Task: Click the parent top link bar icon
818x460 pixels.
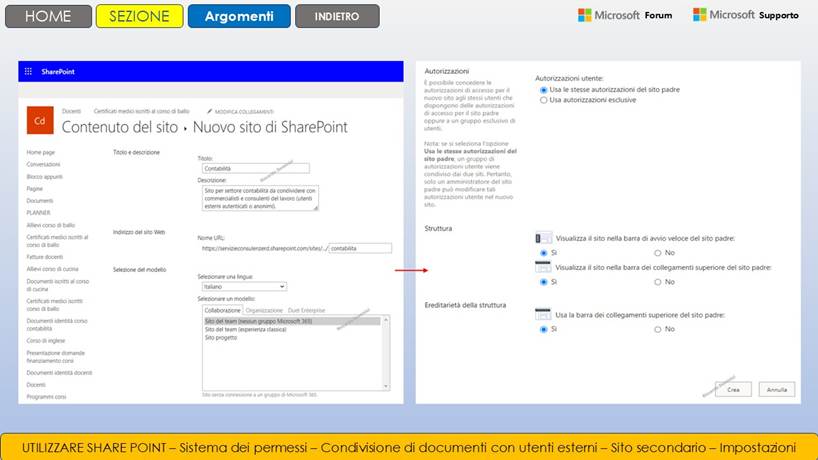Action: tap(543, 267)
